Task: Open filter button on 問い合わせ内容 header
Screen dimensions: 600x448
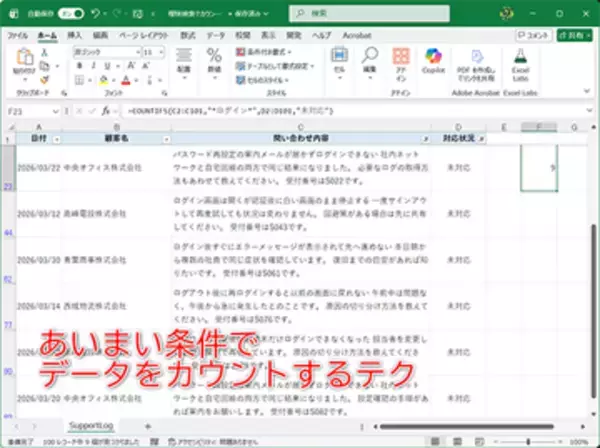Action: [x=426, y=139]
